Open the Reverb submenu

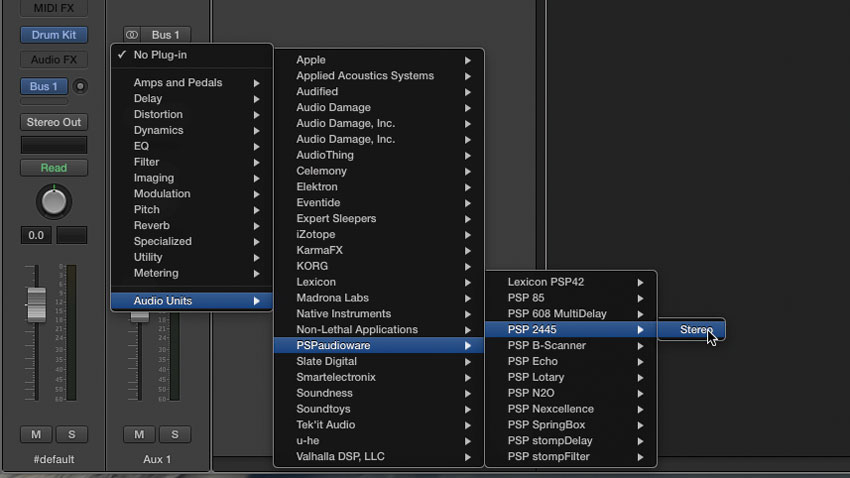pyautogui.click(x=192, y=225)
